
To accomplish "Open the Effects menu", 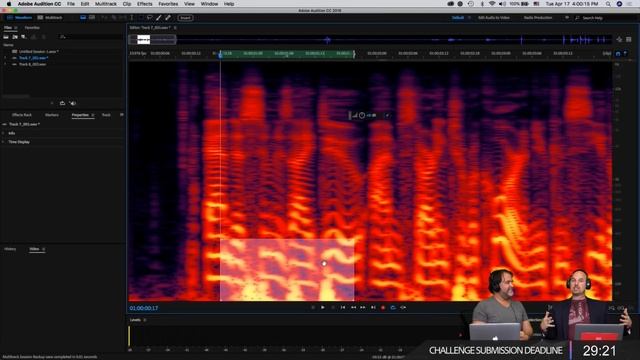I will [144, 4].
